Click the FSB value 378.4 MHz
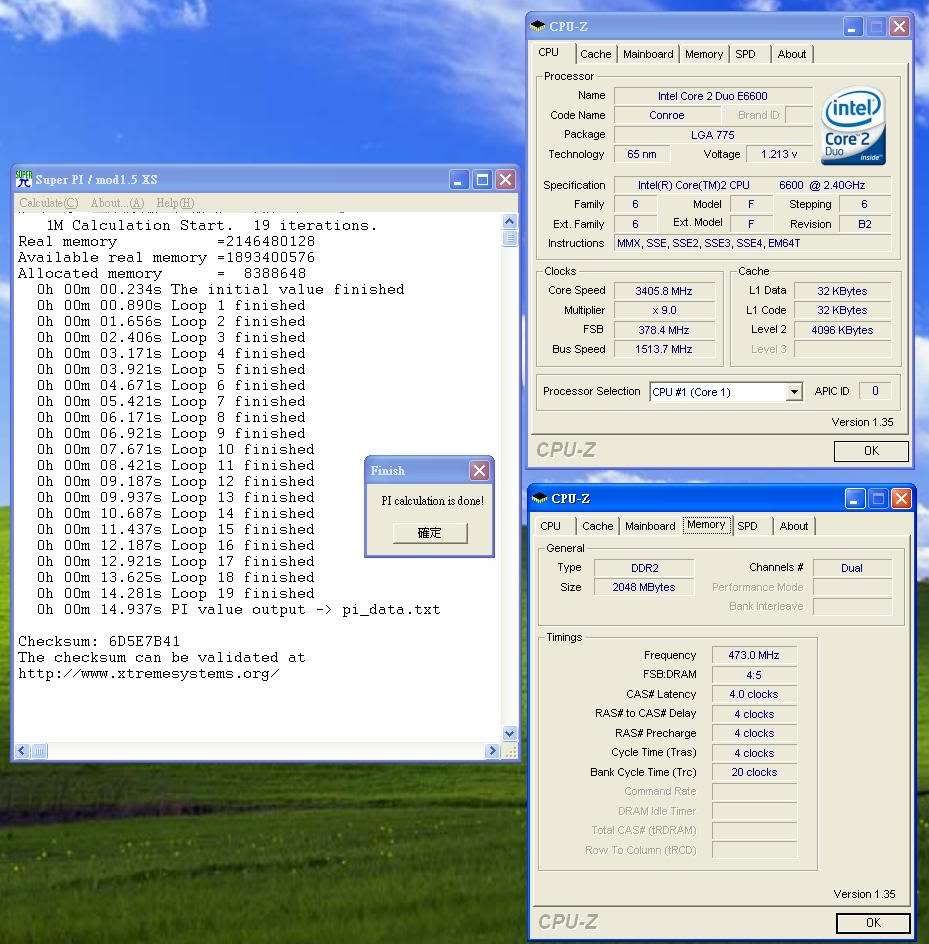 (664, 330)
